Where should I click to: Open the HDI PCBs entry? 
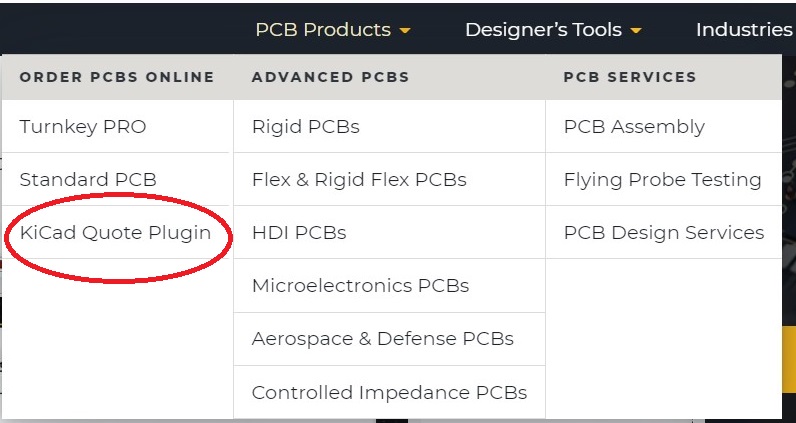pos(299,233)
